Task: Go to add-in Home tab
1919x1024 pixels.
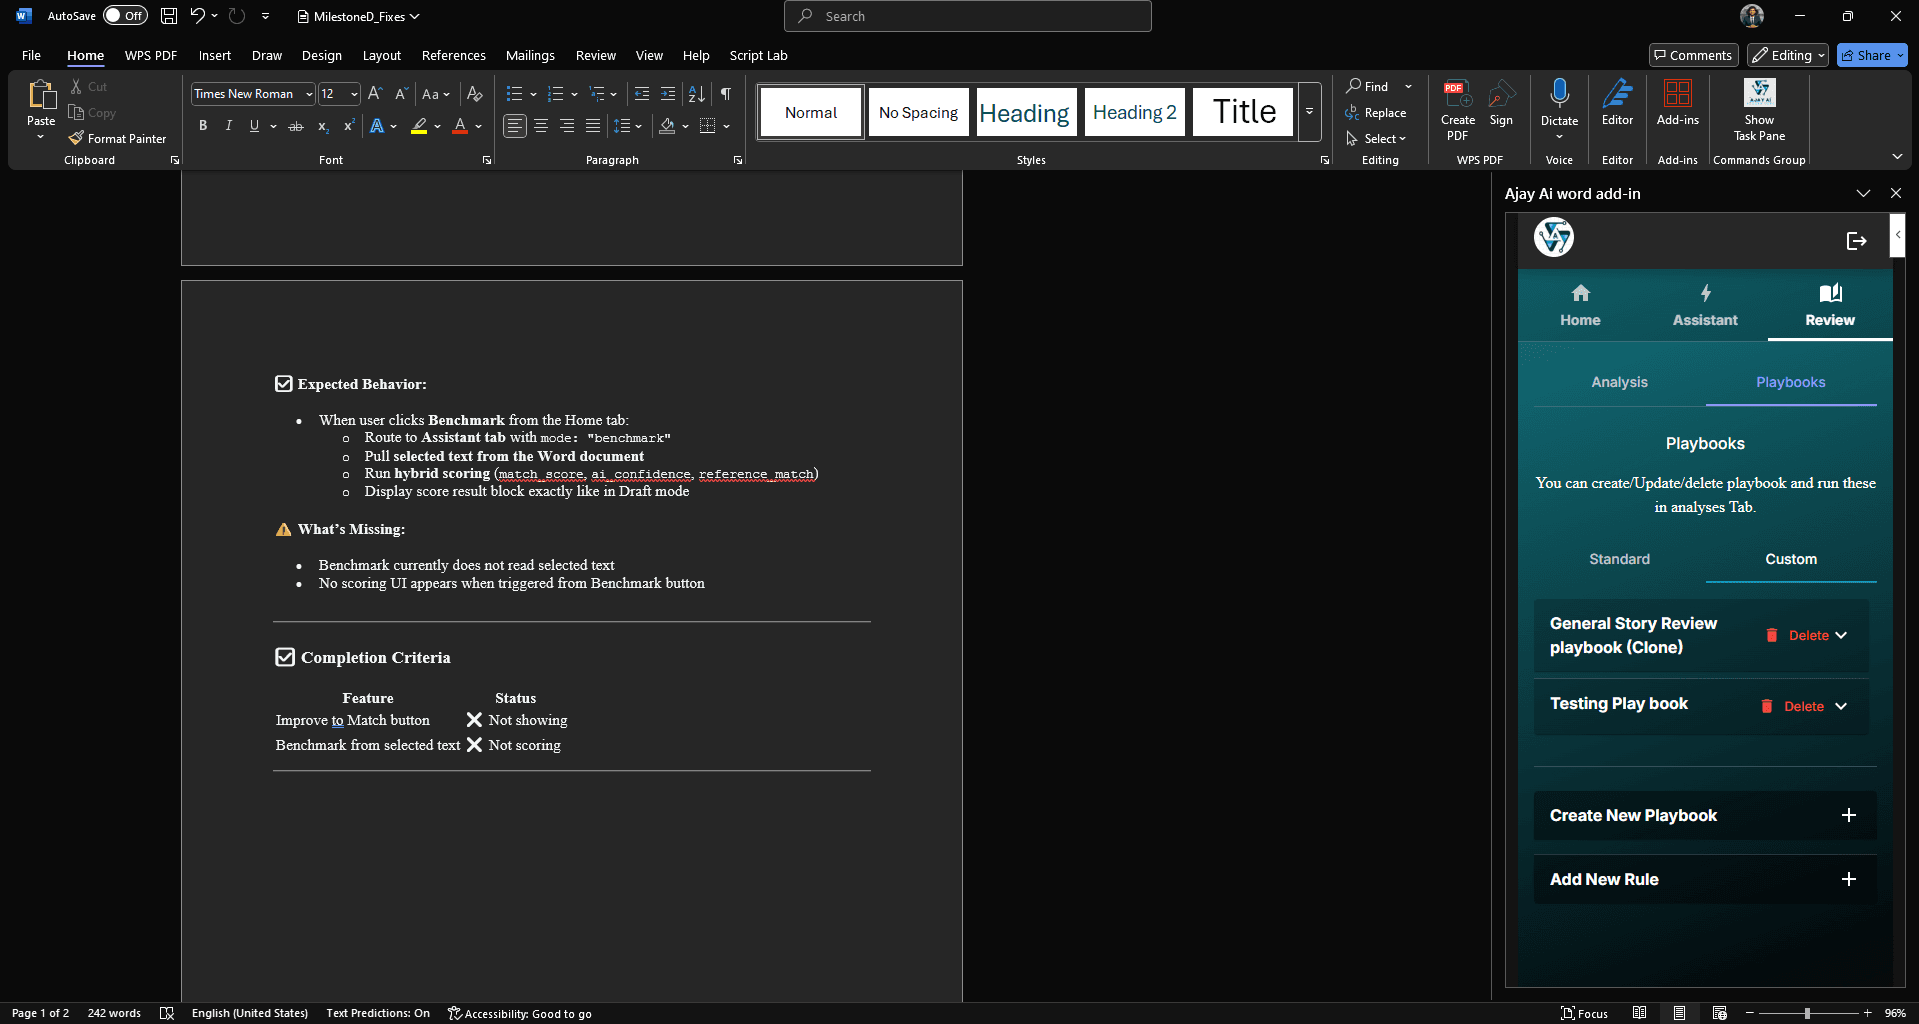Action: click(1580, 305)
